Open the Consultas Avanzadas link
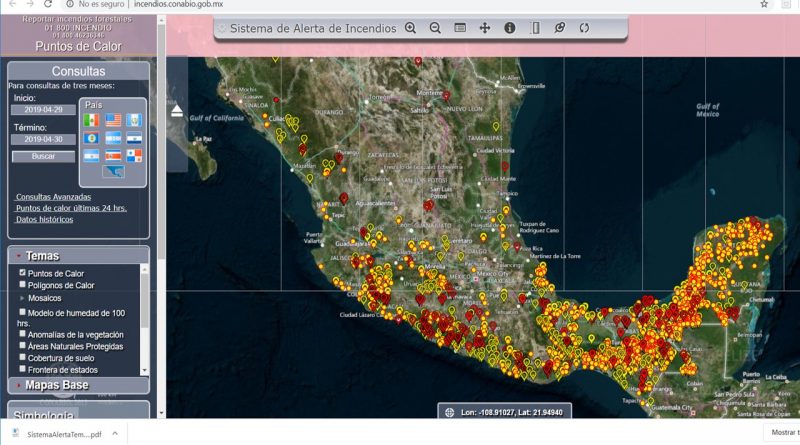The height and width of the screenshot is (445, 800). [x=53, y=197]
